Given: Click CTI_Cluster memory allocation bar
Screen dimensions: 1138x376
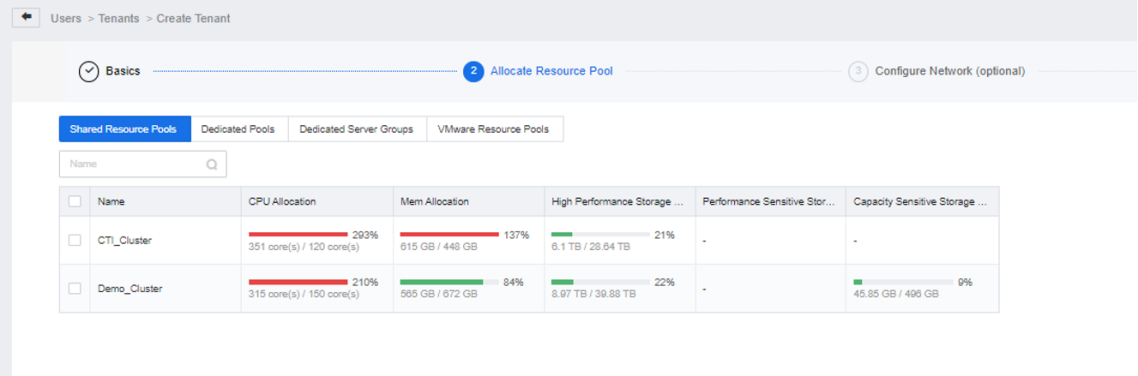Looking at the screenshot, I should pos(449,234).
